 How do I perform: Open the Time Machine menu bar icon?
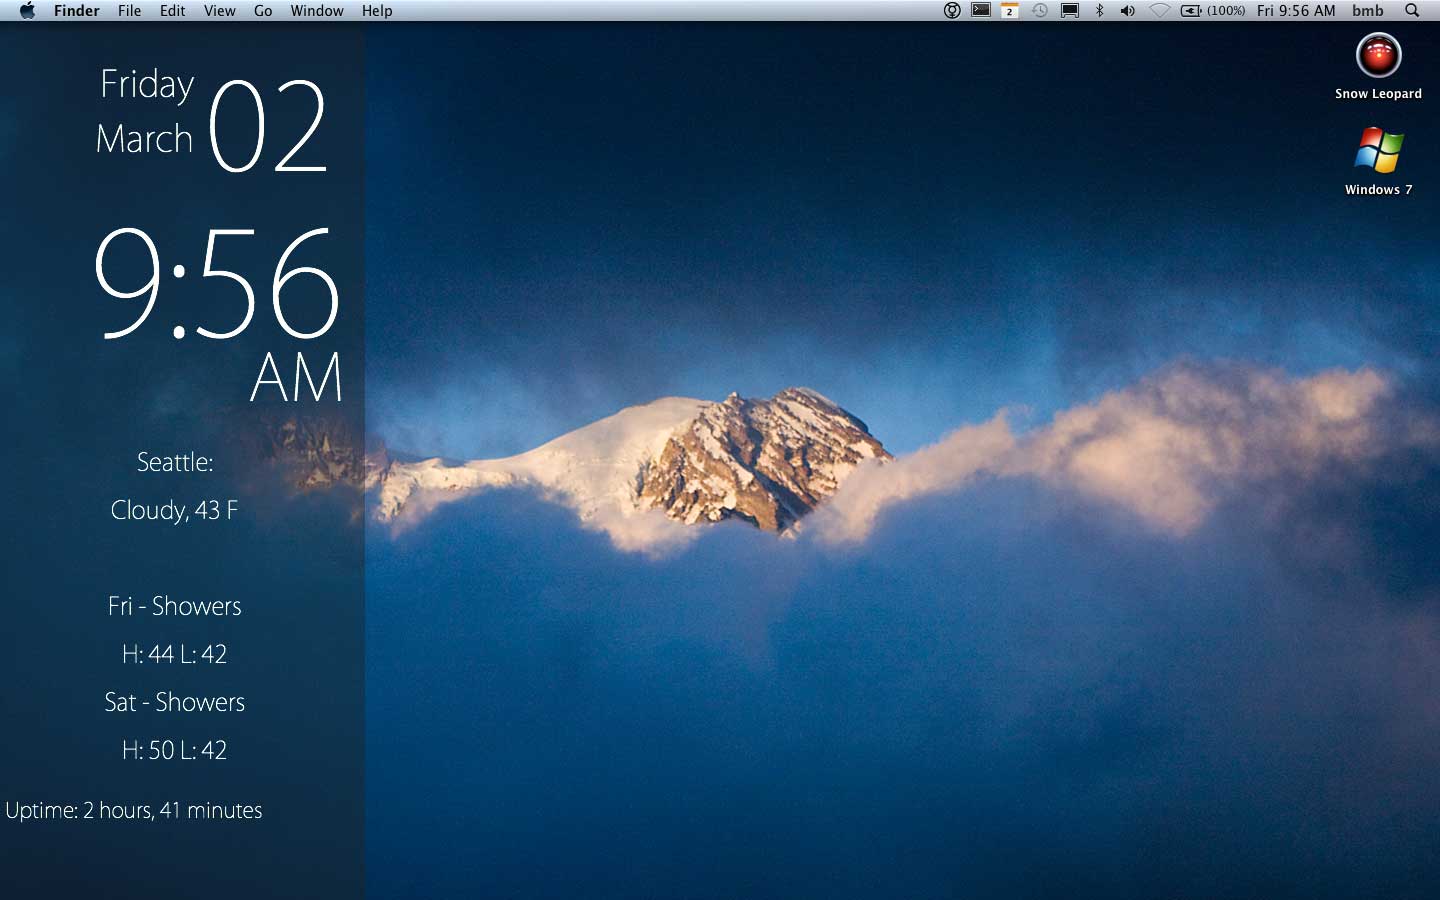1040,10
